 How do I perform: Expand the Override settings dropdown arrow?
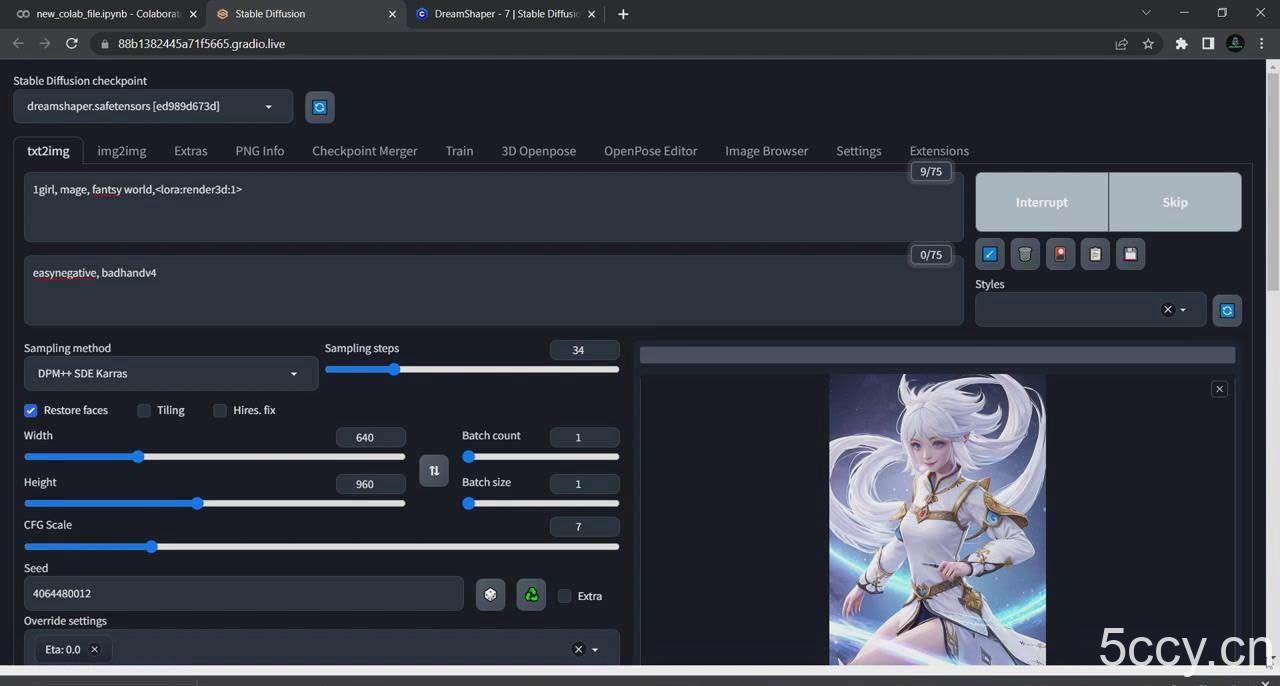click(595, 649)
